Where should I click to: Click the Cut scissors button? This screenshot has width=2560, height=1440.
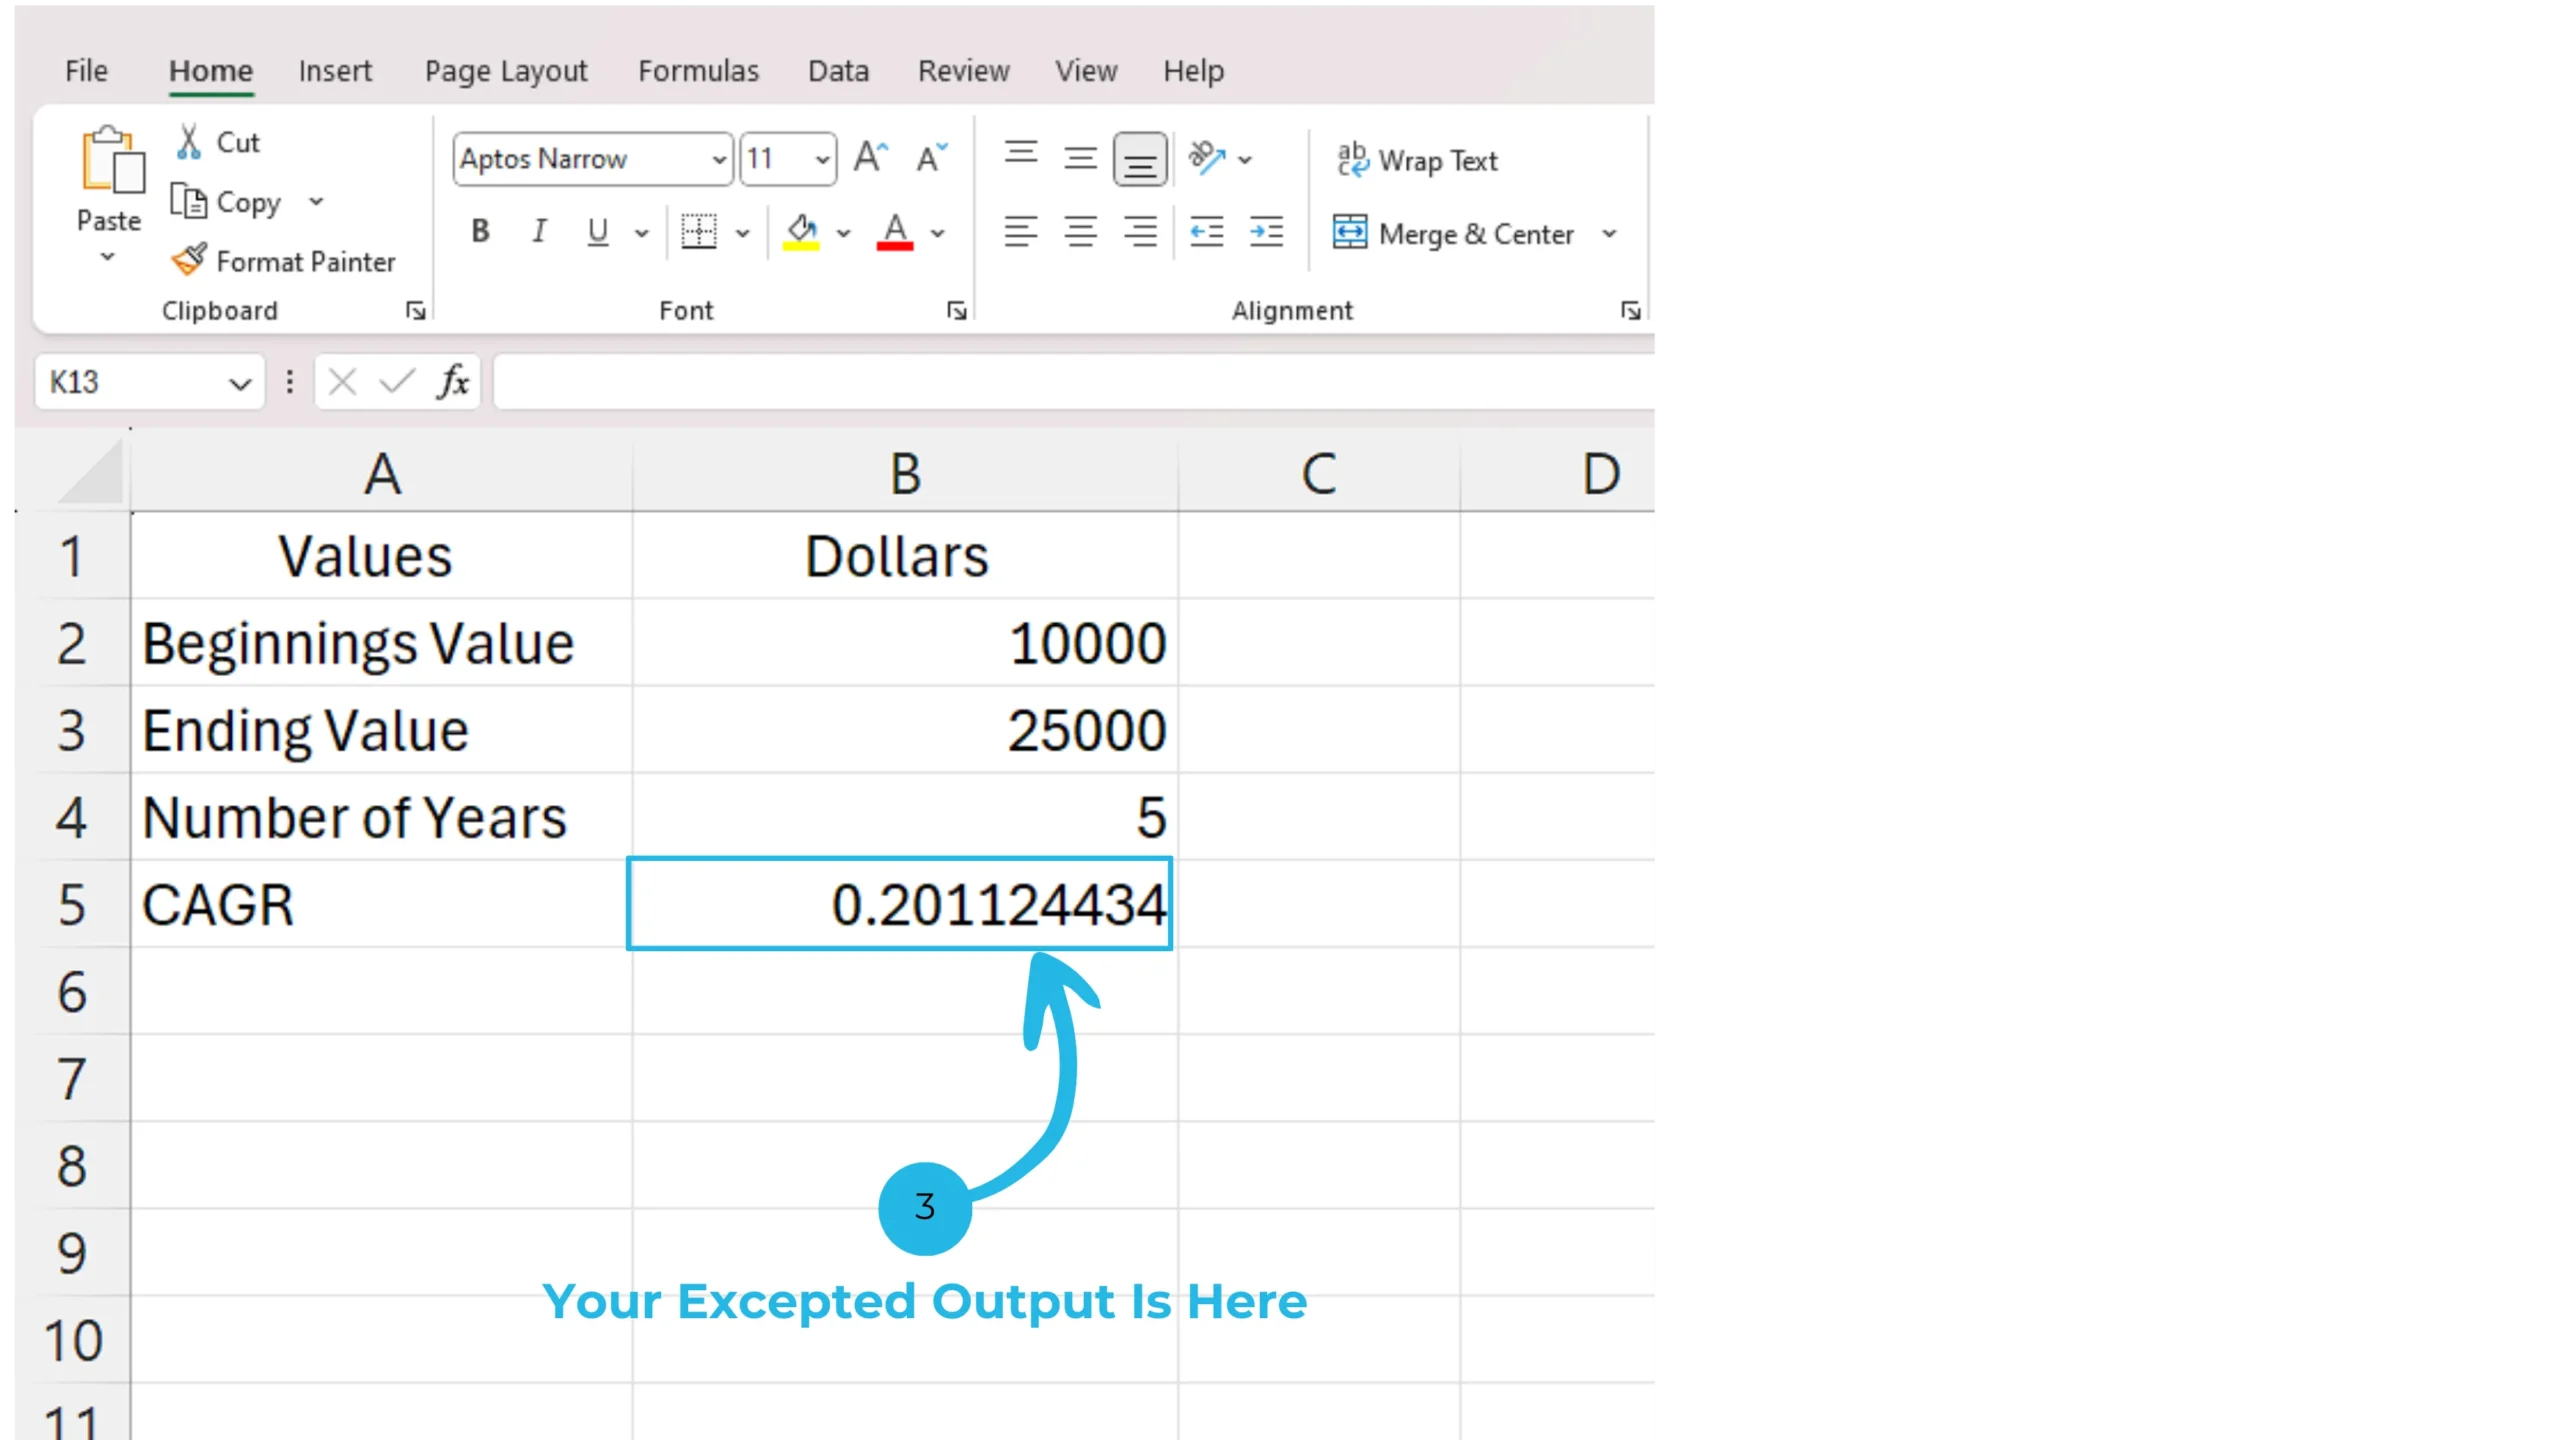tap(217, 142)
